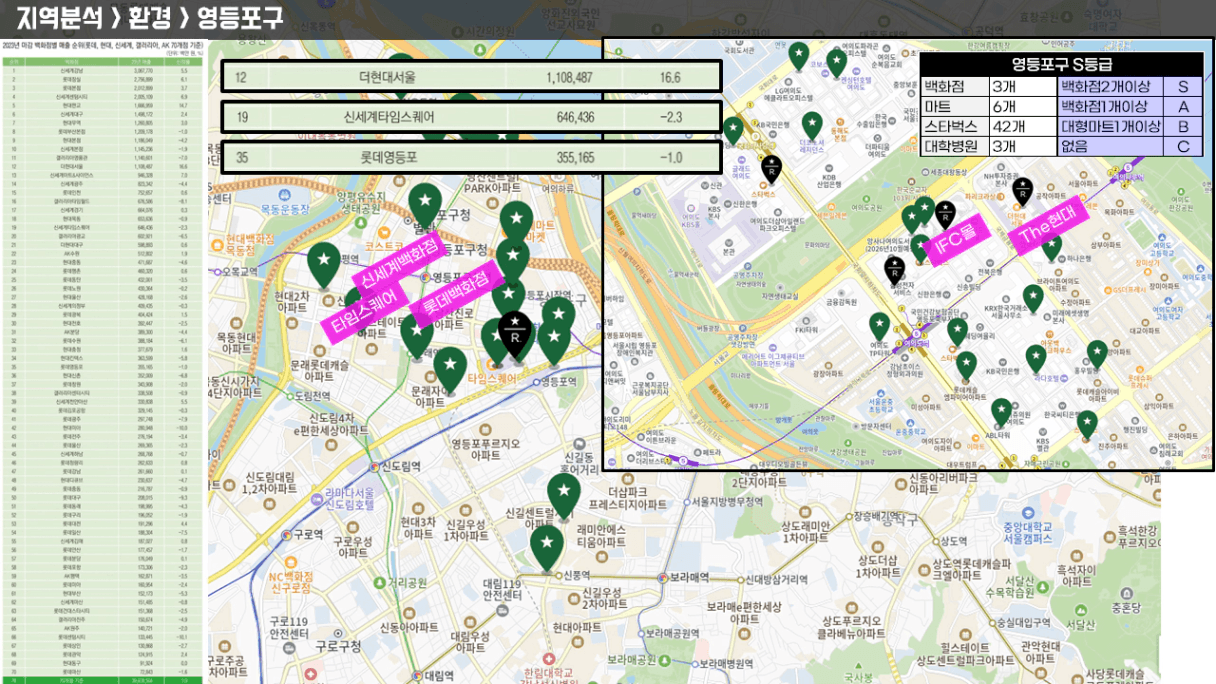Select the Reserve pin near 공작아파트

(x=1022, y=190)
